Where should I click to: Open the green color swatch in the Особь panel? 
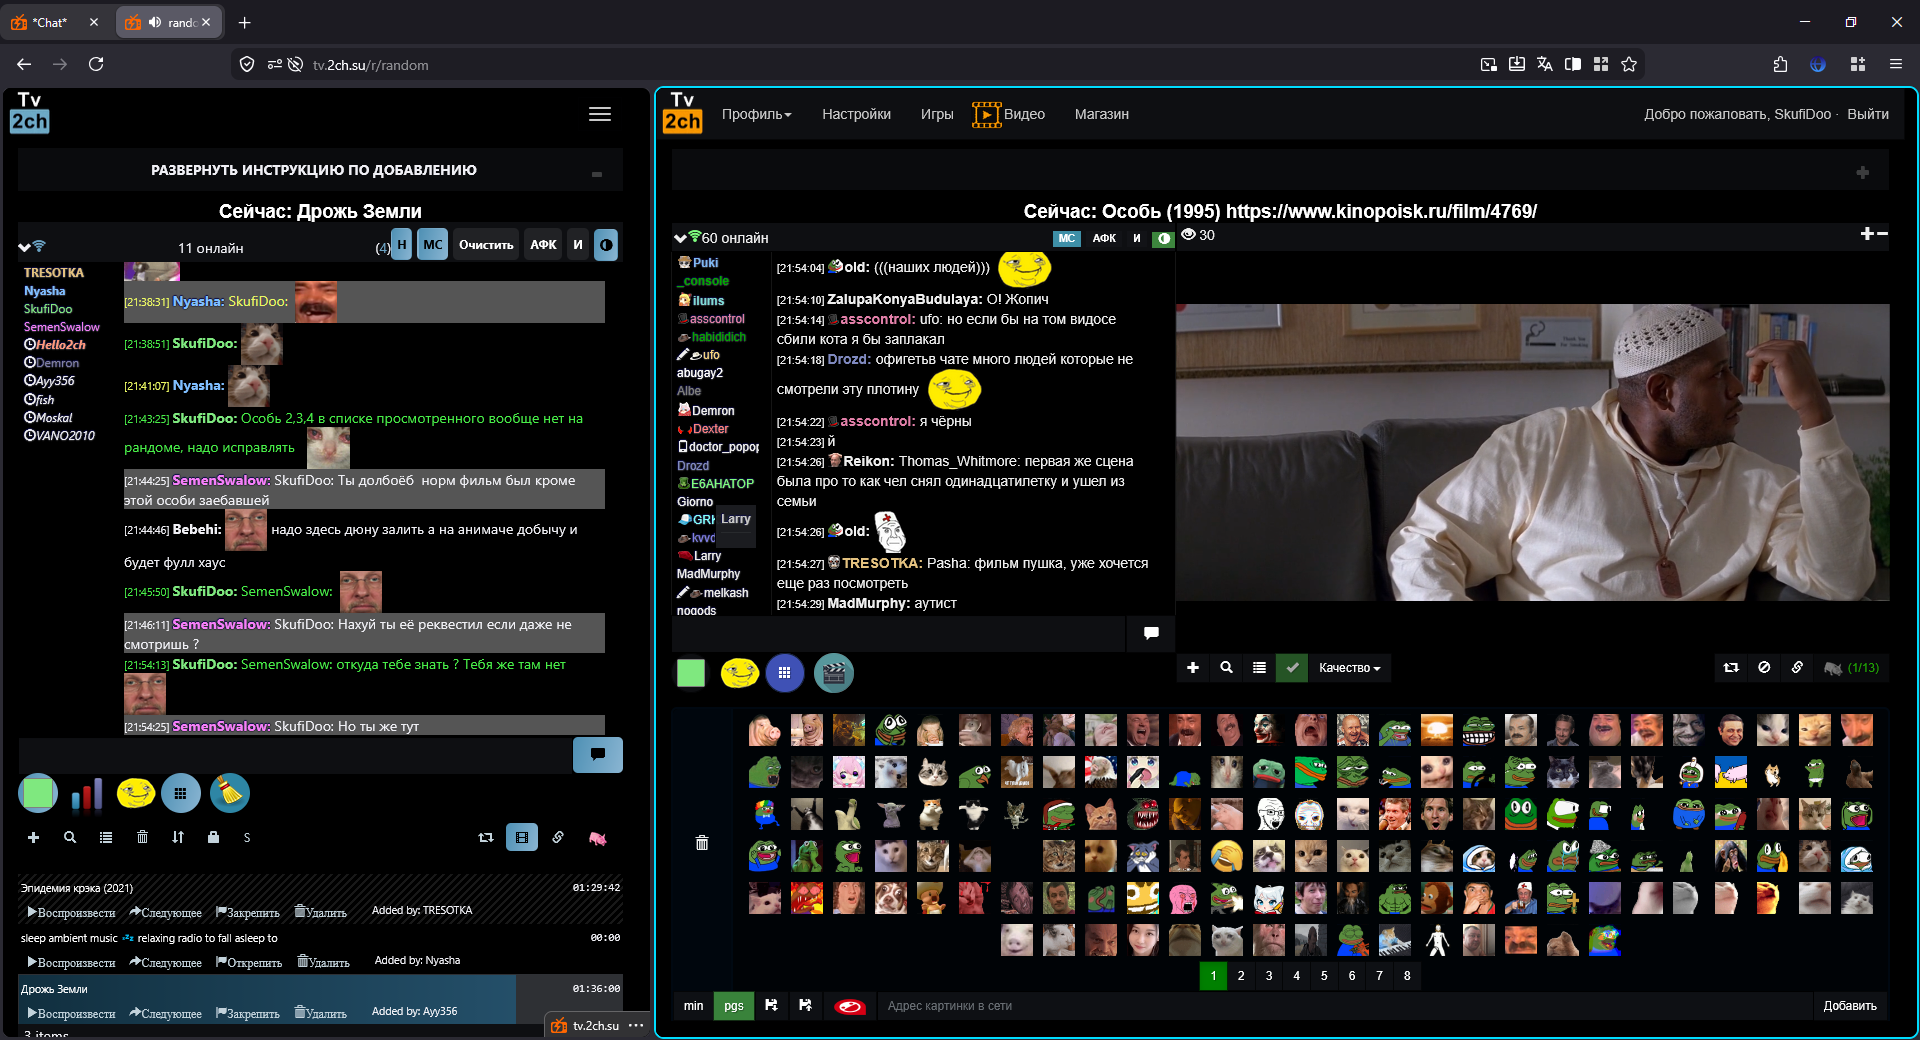[x=691, y=673]
